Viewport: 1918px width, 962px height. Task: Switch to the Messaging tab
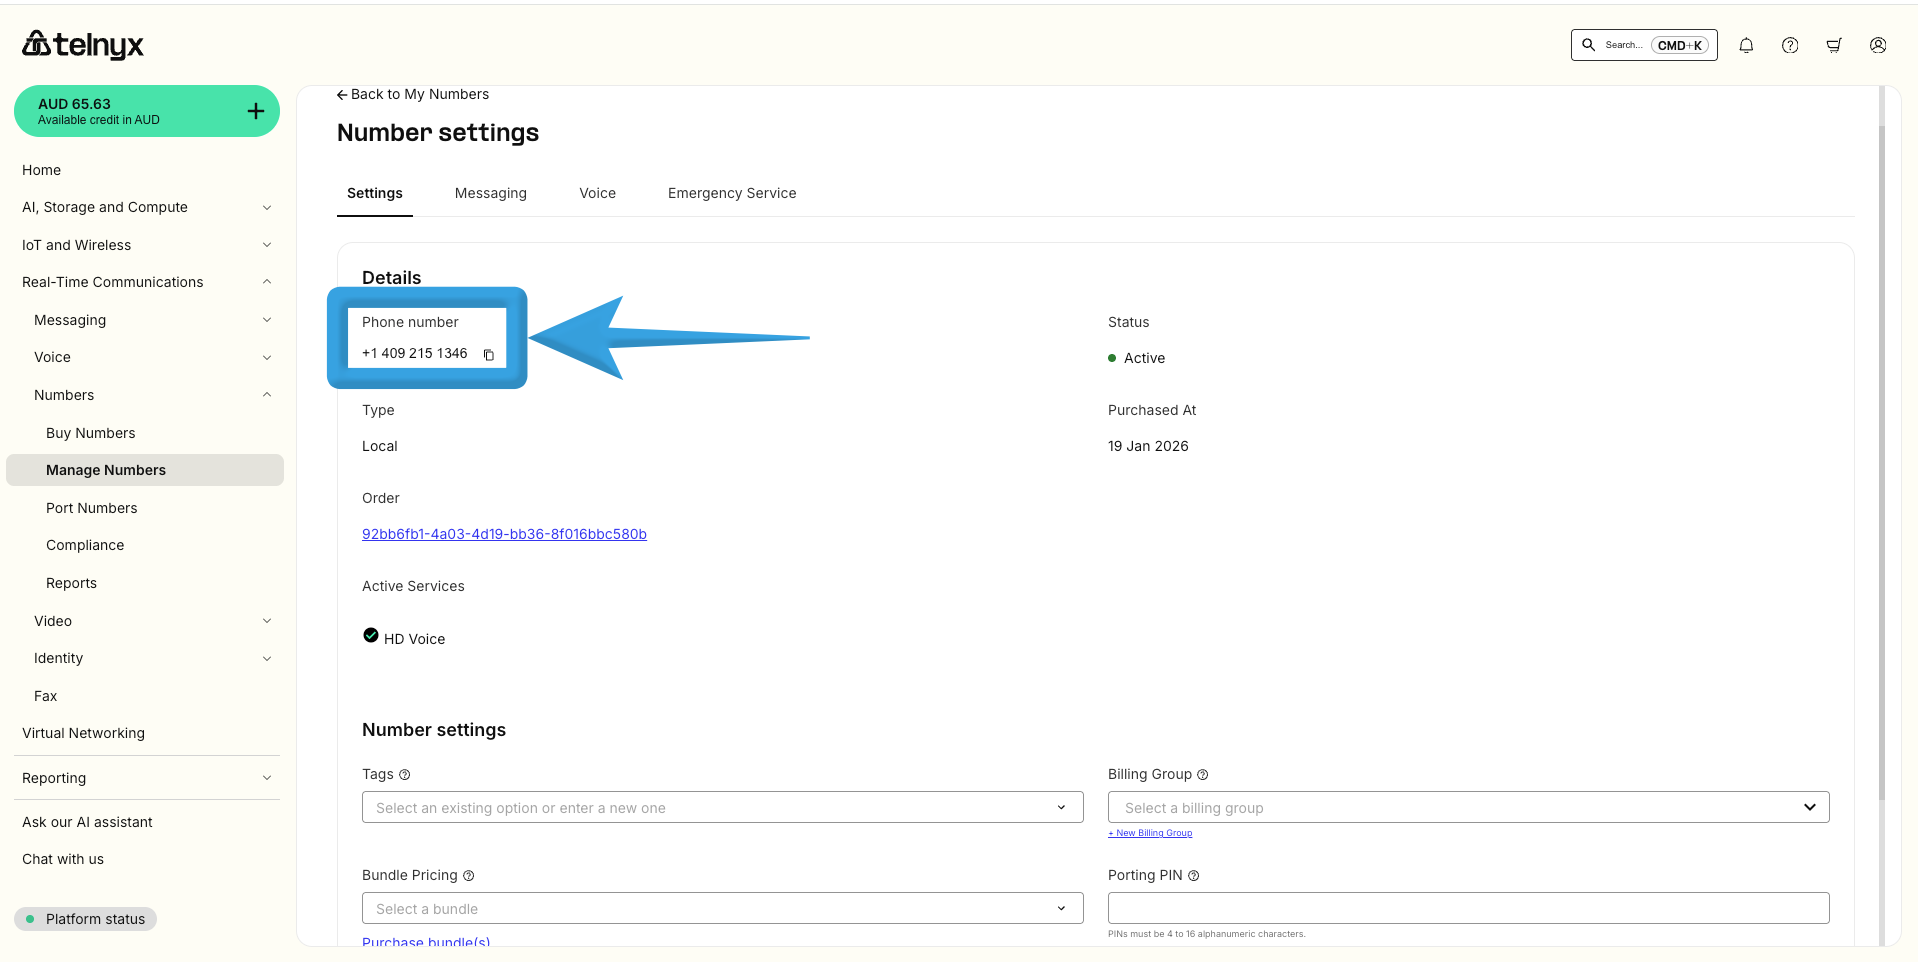(x=490, y=193)
